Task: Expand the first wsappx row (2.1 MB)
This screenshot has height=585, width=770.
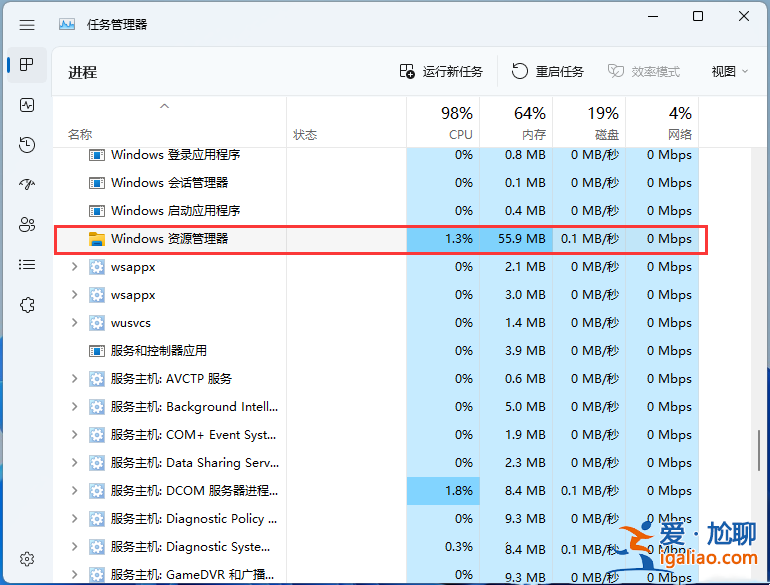Action: tap(75, 267)
